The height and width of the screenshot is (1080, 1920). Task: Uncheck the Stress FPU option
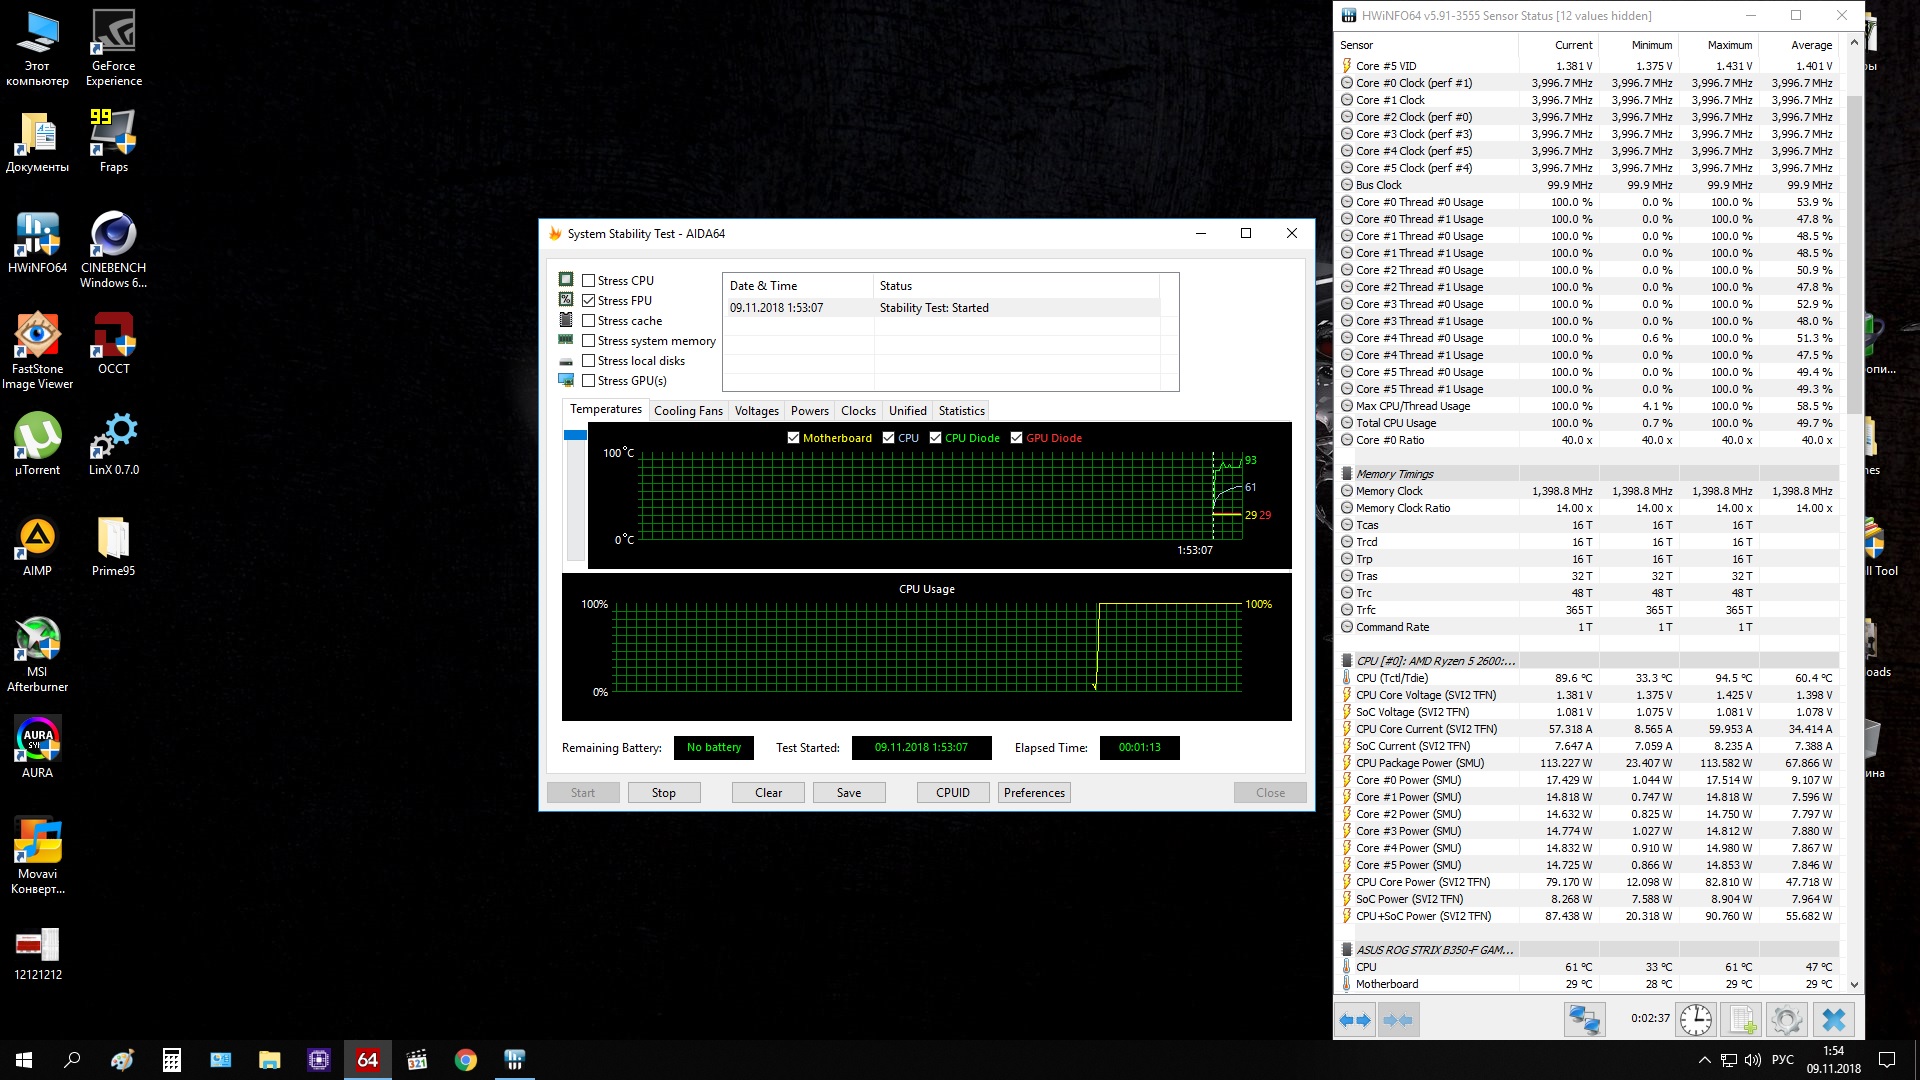pyautogui.click(x=589, y=301)
